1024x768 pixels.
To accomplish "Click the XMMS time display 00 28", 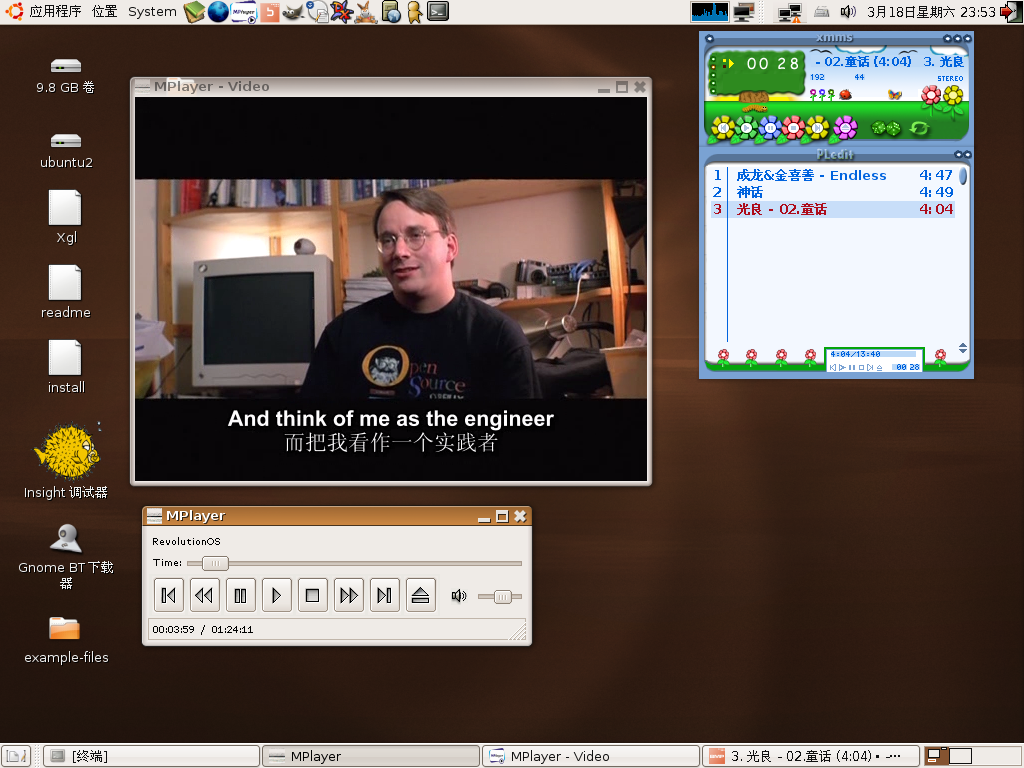I will (x=773, y=64).
